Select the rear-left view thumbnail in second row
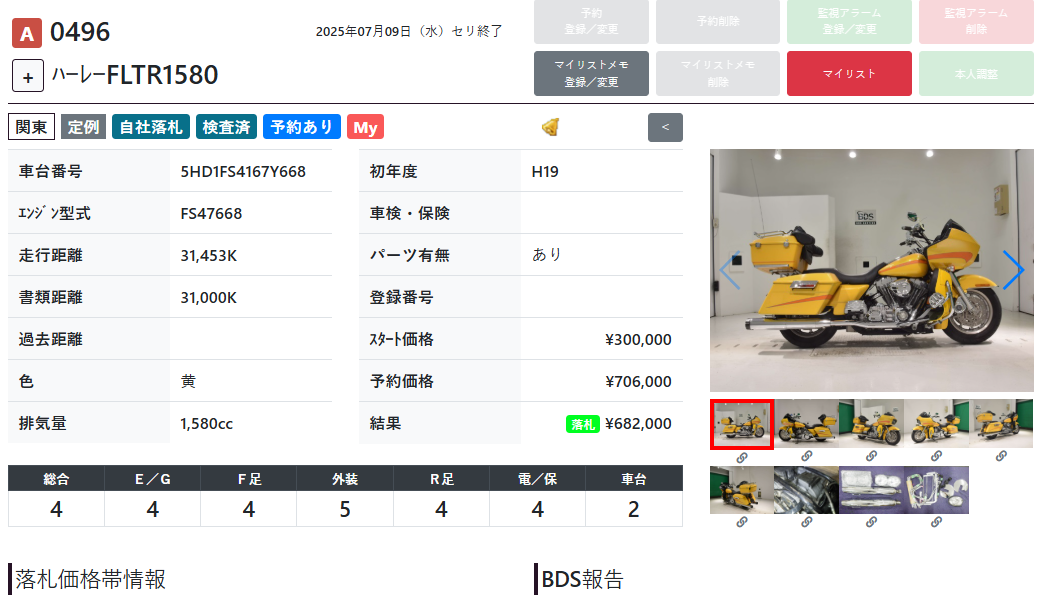1049x603 pixels. click(742, 490)
